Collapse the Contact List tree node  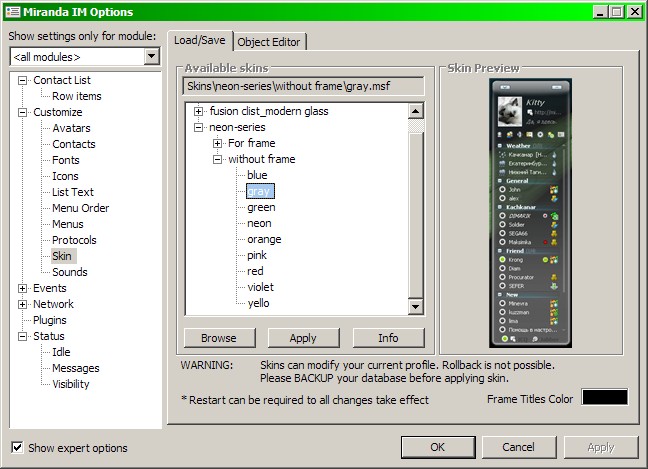[22, 80]
